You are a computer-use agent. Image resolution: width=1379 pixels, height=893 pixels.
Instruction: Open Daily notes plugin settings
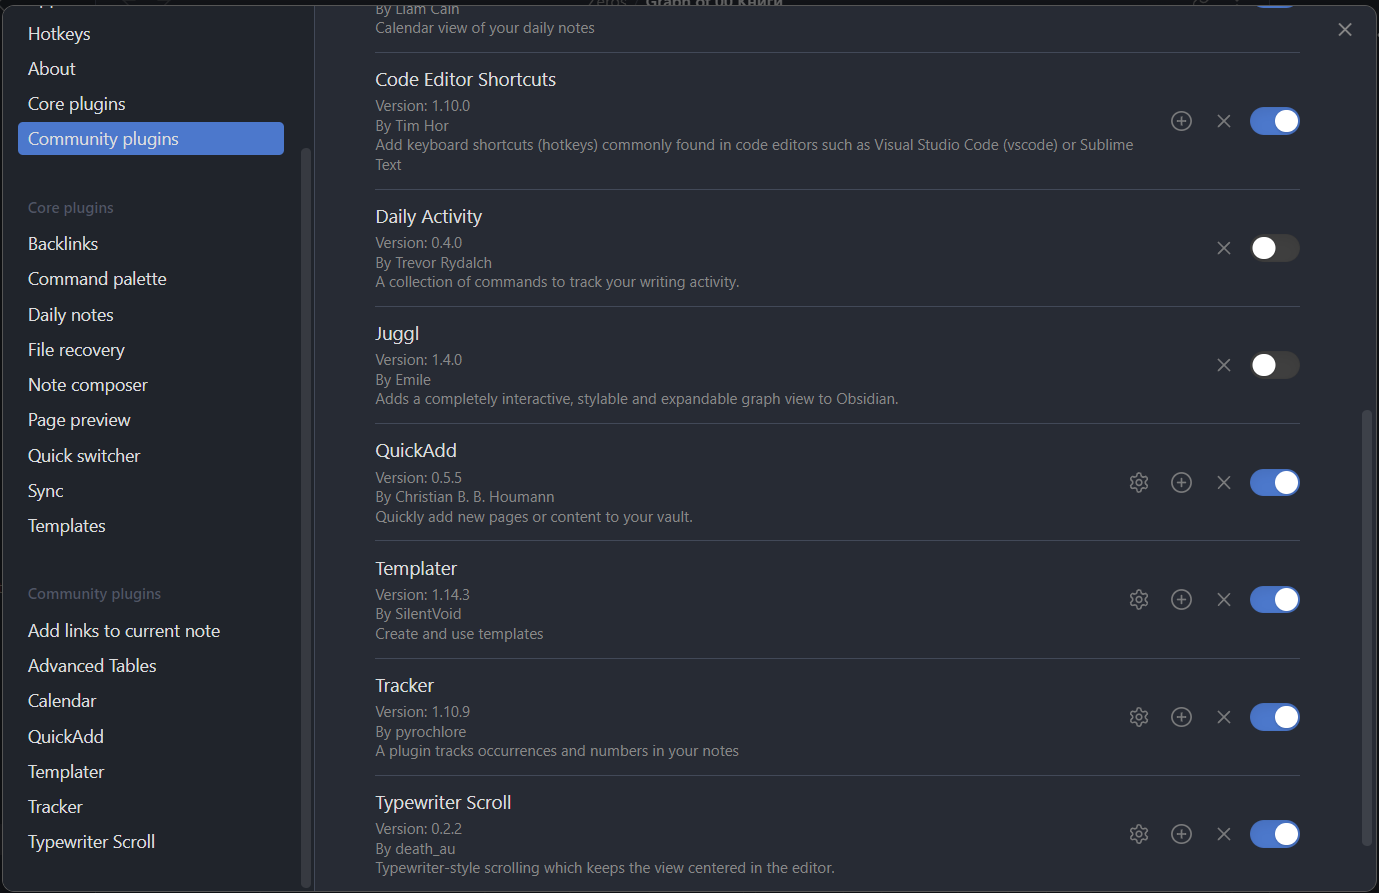151,315
